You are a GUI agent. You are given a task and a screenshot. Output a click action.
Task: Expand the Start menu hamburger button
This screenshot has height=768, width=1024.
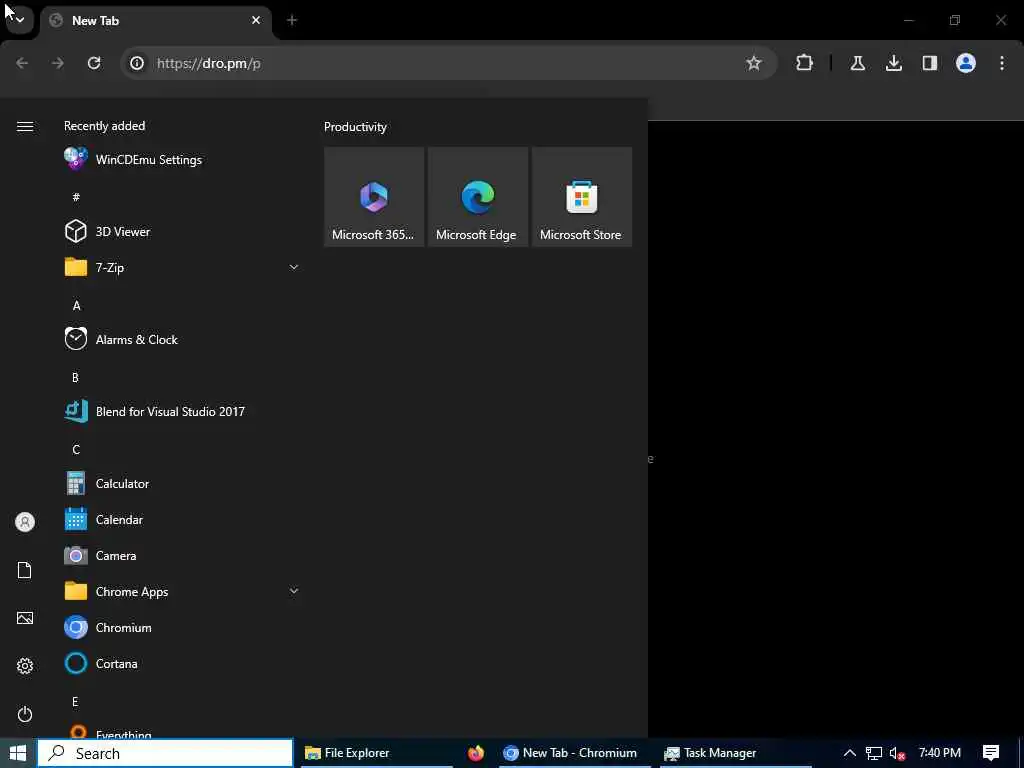pos(25,126)
